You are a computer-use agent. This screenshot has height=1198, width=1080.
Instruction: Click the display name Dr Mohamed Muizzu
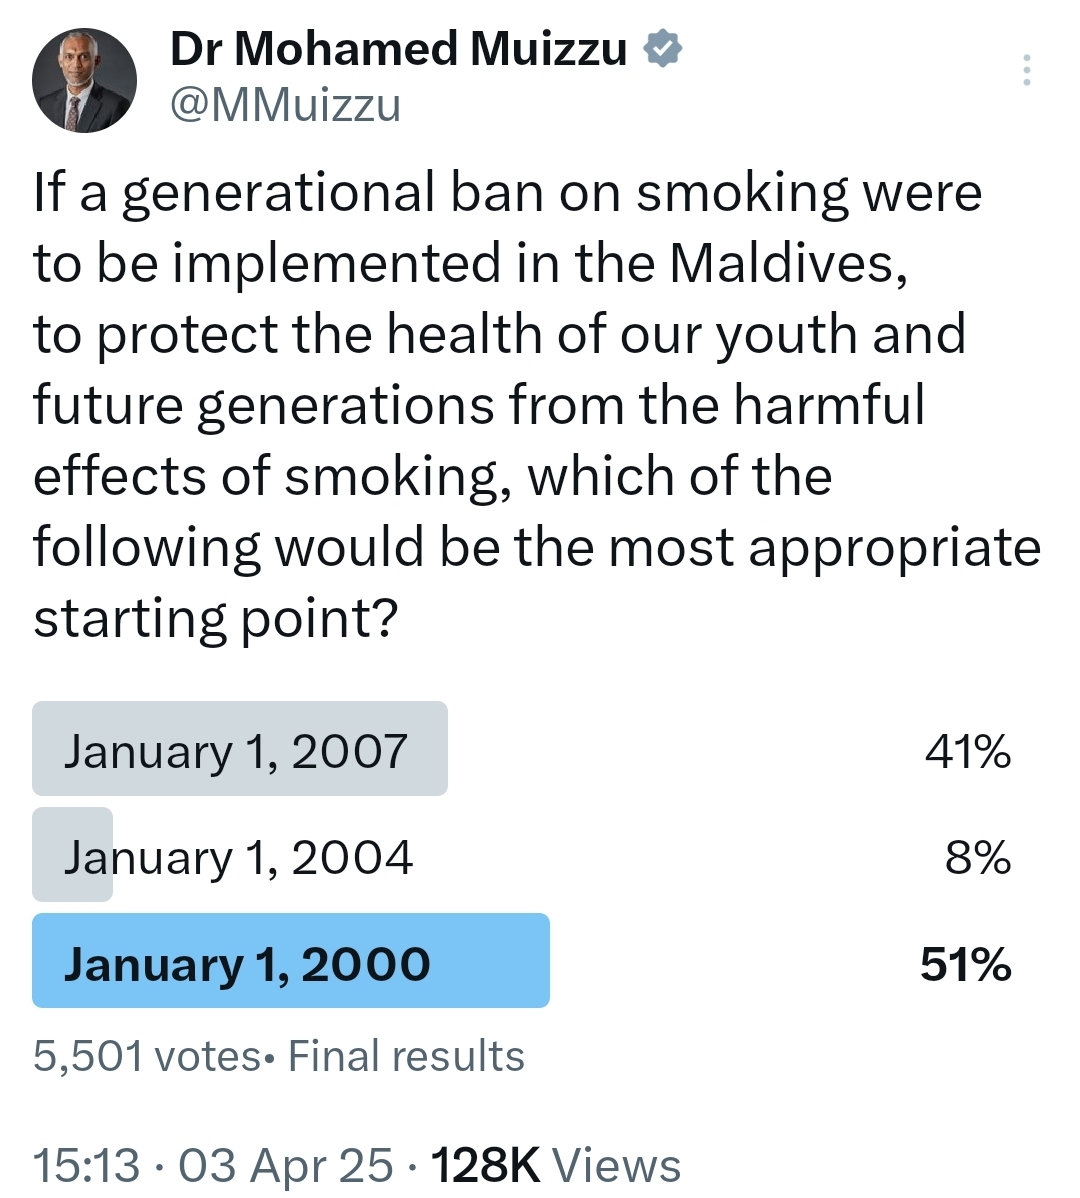[398, 49]
